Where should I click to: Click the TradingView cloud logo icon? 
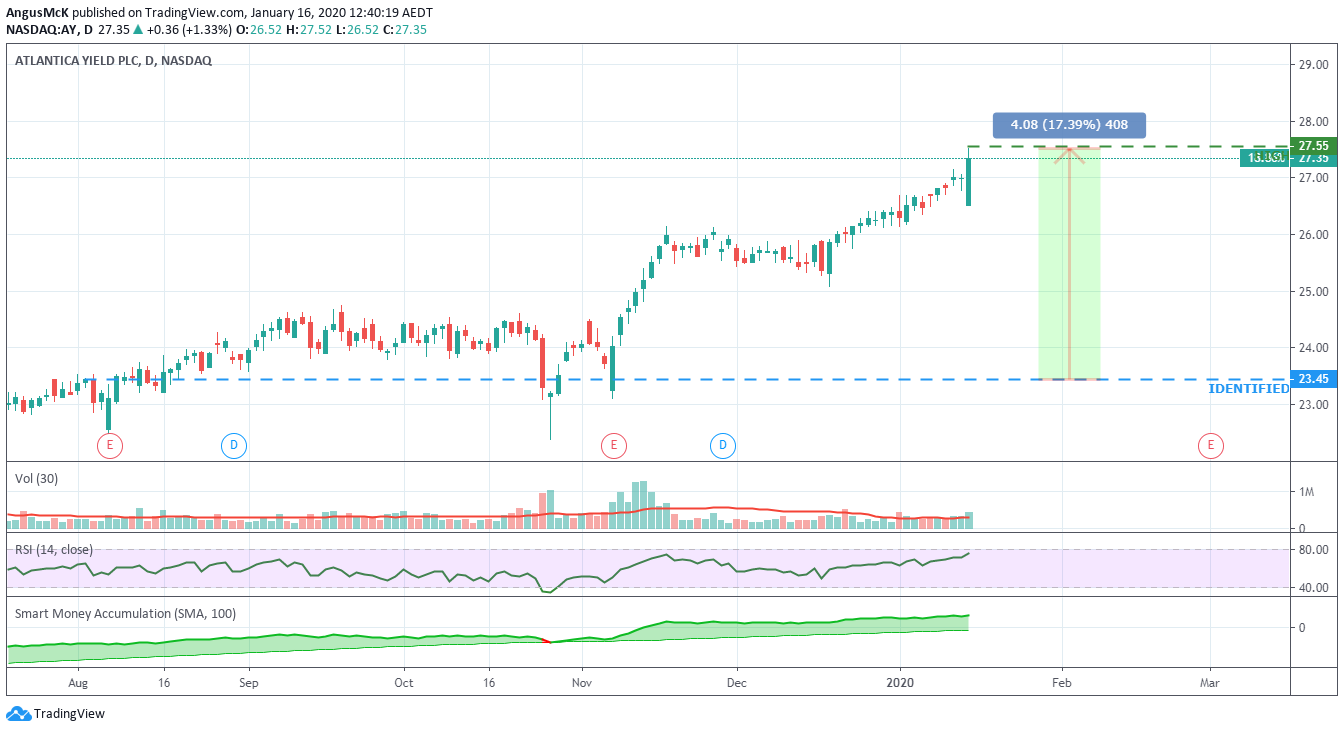coord(18,714)
